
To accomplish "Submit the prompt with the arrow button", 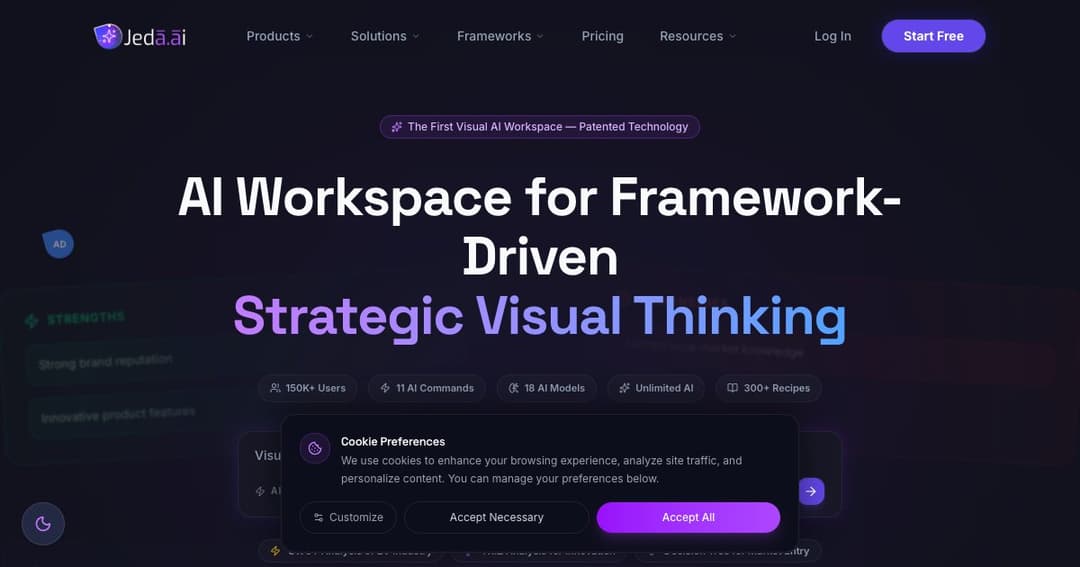I will coord(811,491).
